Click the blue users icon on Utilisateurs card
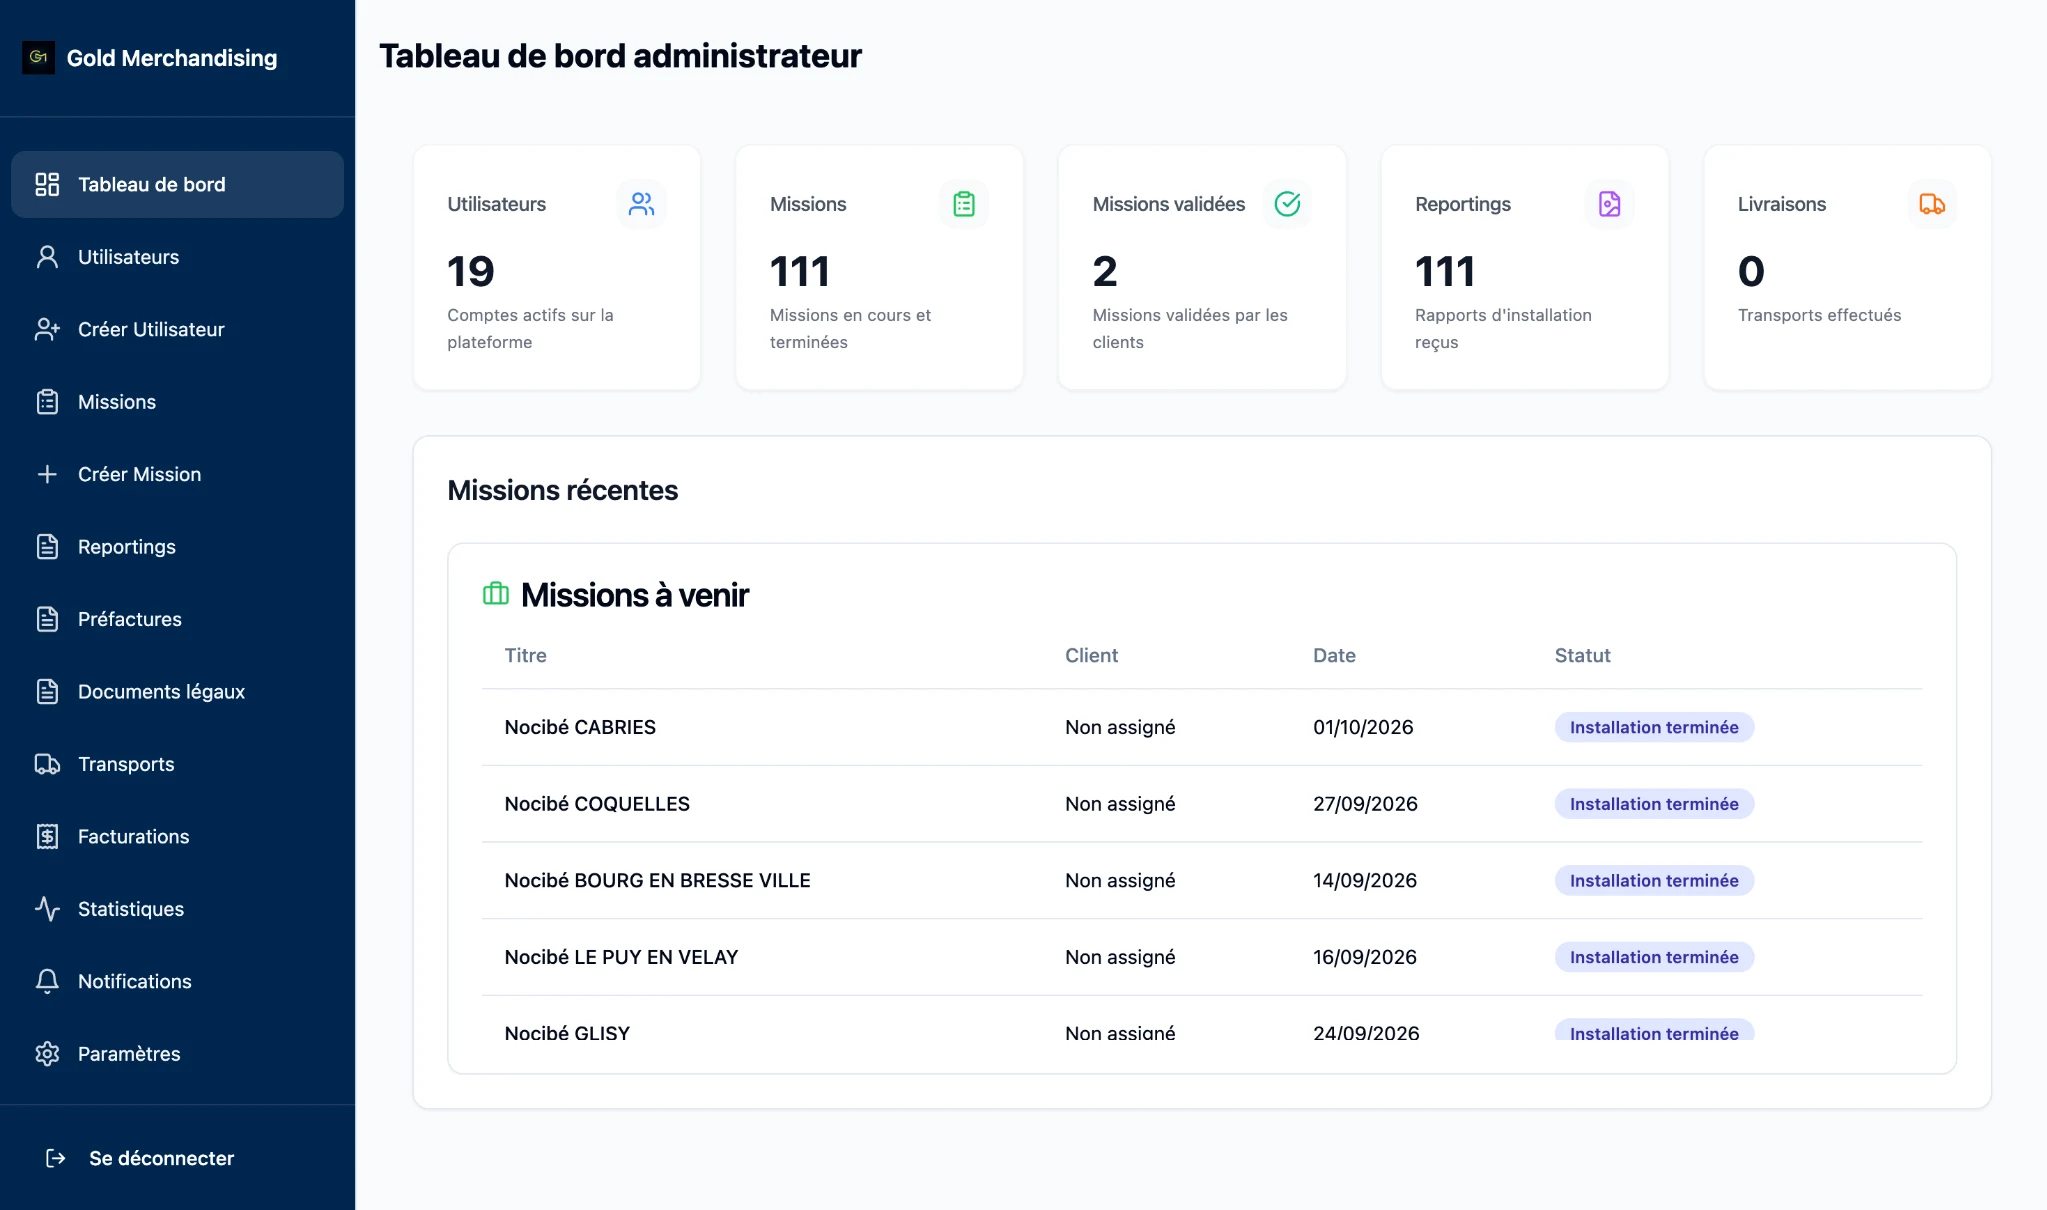This screenshot has height=1210, width=2047. (x=641, y=204)
